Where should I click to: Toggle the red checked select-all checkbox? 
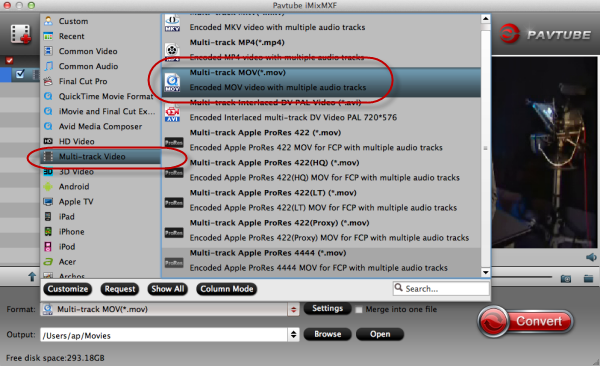pos(10,60)
